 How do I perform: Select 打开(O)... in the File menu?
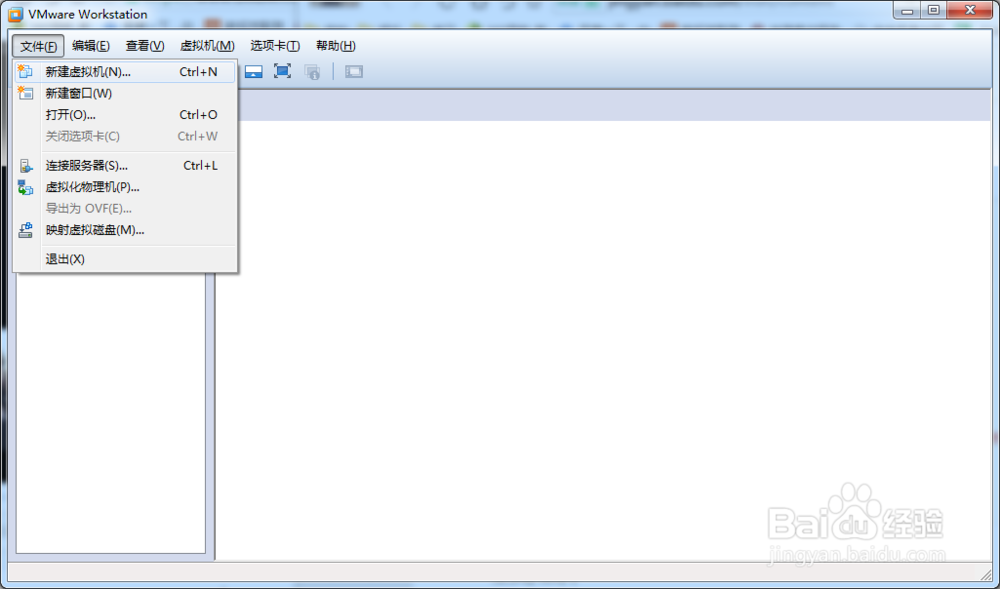pyautogui.click(x=125, y=115)
